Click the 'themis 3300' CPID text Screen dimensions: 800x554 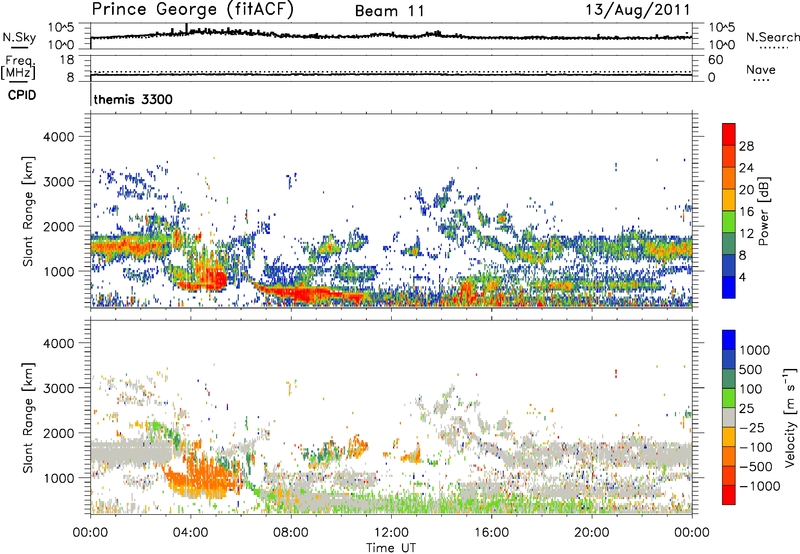point(133,99)
